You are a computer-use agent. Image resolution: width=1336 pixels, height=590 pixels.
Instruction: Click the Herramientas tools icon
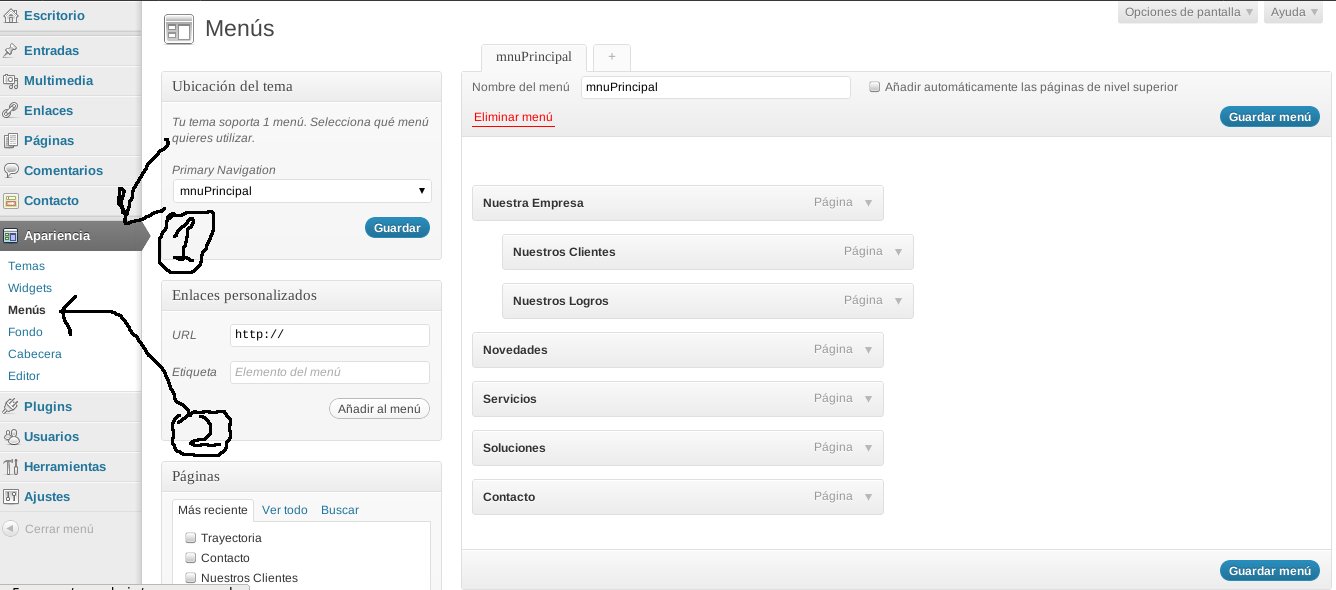[11, 467]
